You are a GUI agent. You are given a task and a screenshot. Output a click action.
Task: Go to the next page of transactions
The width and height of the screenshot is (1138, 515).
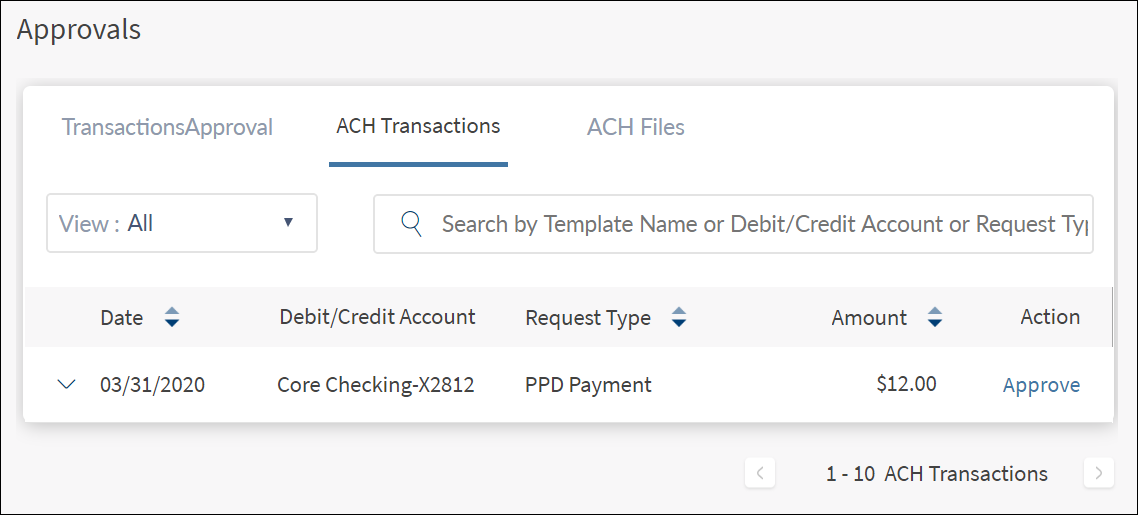coord(1098,474)
